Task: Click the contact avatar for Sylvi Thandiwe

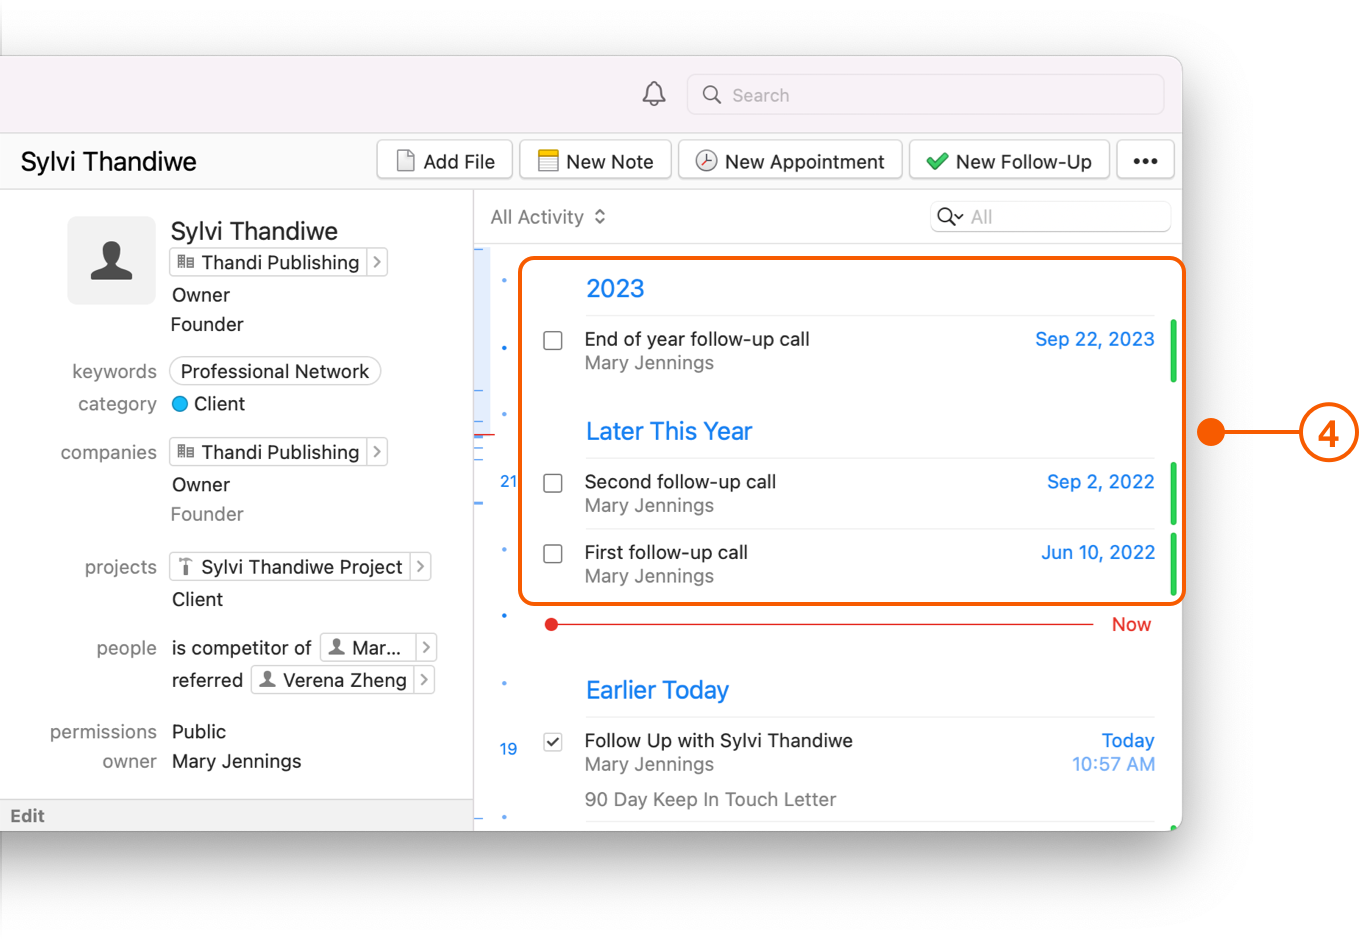Action: [111, 260]
